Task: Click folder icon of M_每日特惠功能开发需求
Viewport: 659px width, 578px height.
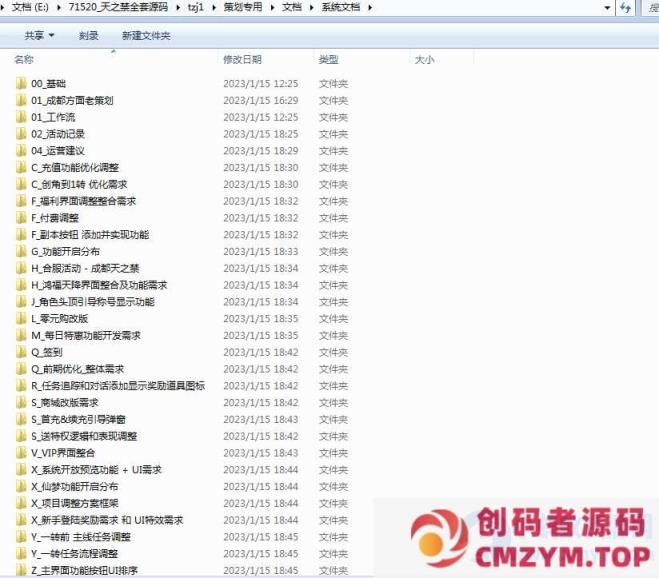Action: [21, 335]
